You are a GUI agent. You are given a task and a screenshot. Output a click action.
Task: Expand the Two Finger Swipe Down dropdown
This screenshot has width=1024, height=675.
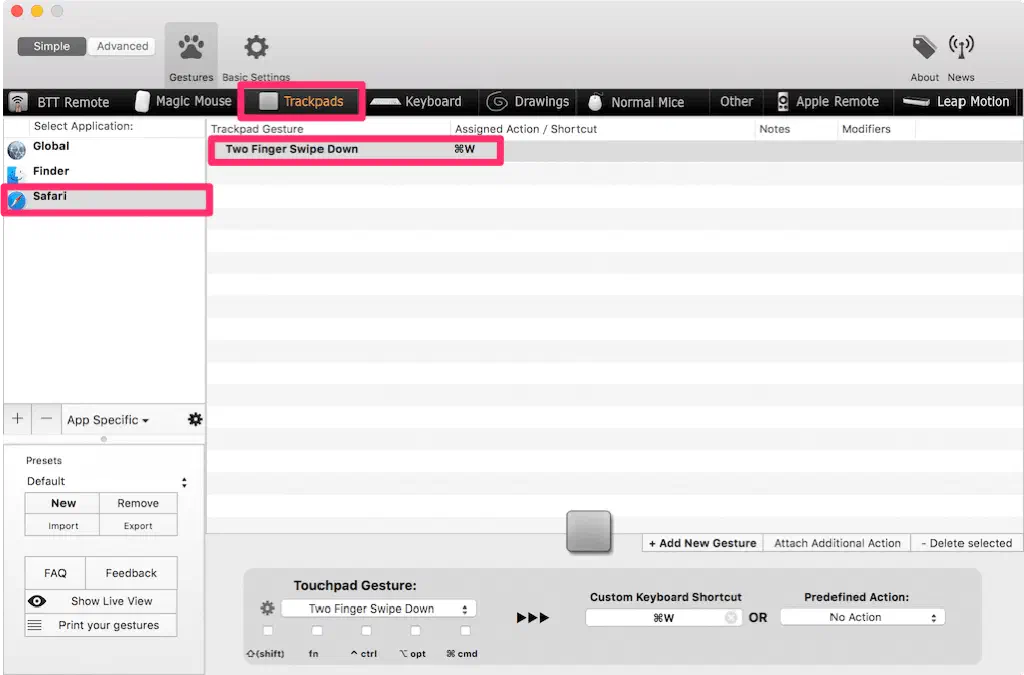click(378, 608)
